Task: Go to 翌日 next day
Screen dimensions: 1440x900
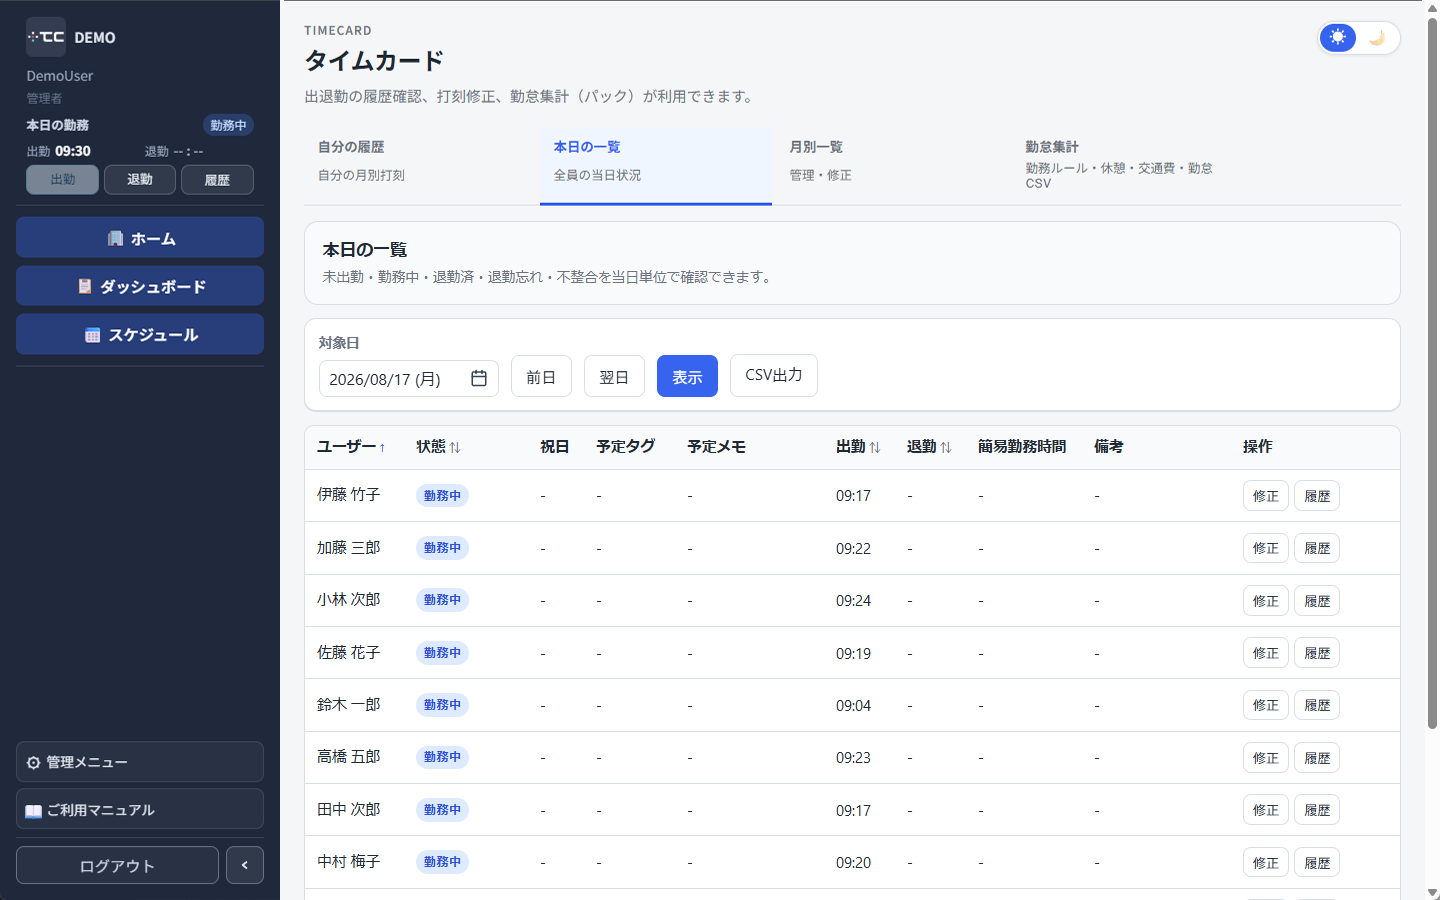Action: tap(614, 376)
